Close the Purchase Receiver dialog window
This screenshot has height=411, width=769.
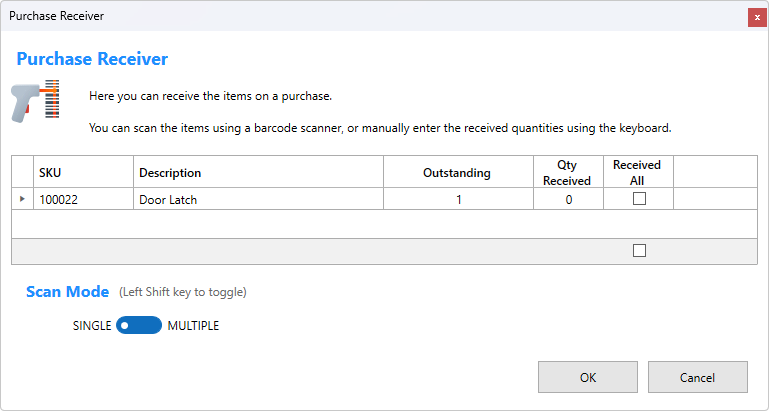756,17
